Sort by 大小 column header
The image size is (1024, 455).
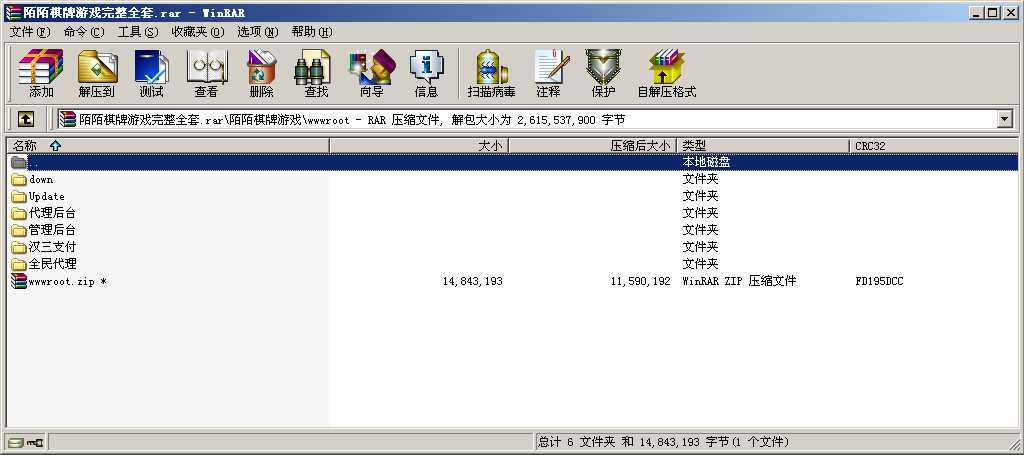pyautogui.click(x=419, y=146)
